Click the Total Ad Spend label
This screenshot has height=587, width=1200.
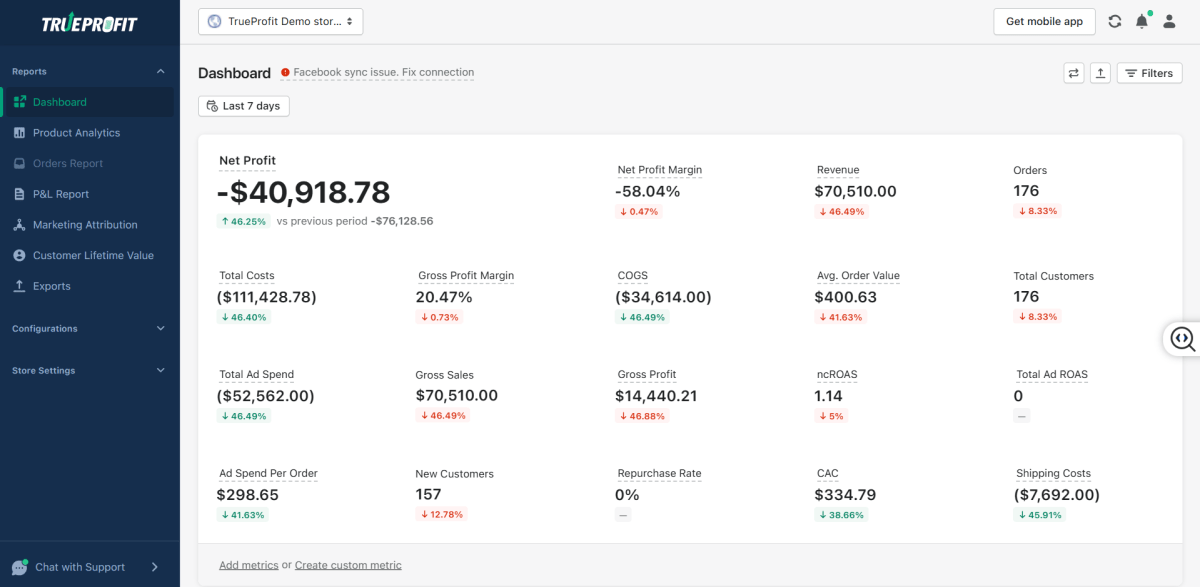pyautogui.click(x=257, y=375)
